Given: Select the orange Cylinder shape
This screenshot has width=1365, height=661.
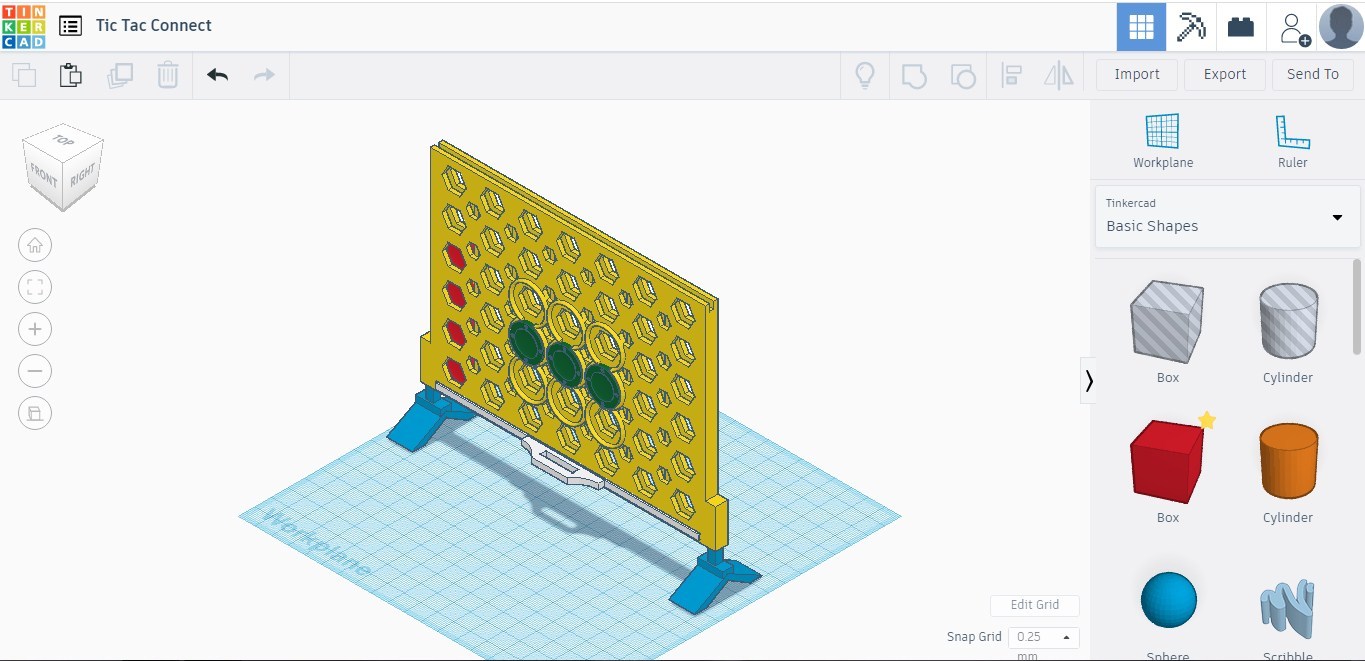Looking at the screenshot, I should click(x=1288, y=461).
